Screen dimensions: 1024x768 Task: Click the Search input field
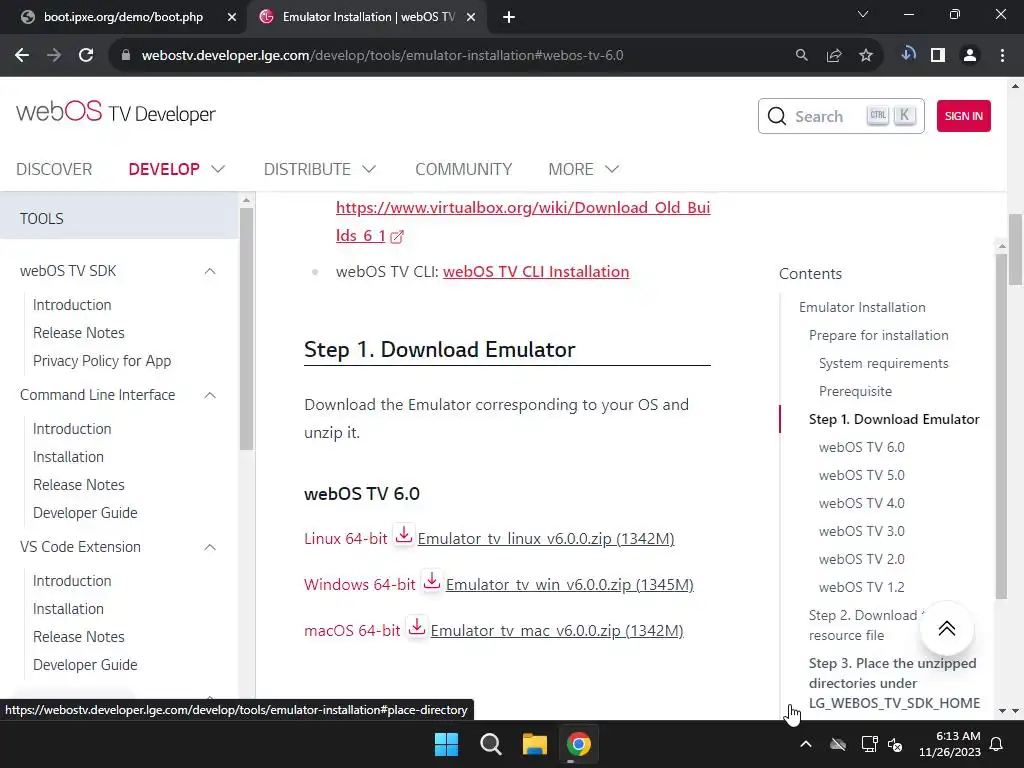(841, 116)
